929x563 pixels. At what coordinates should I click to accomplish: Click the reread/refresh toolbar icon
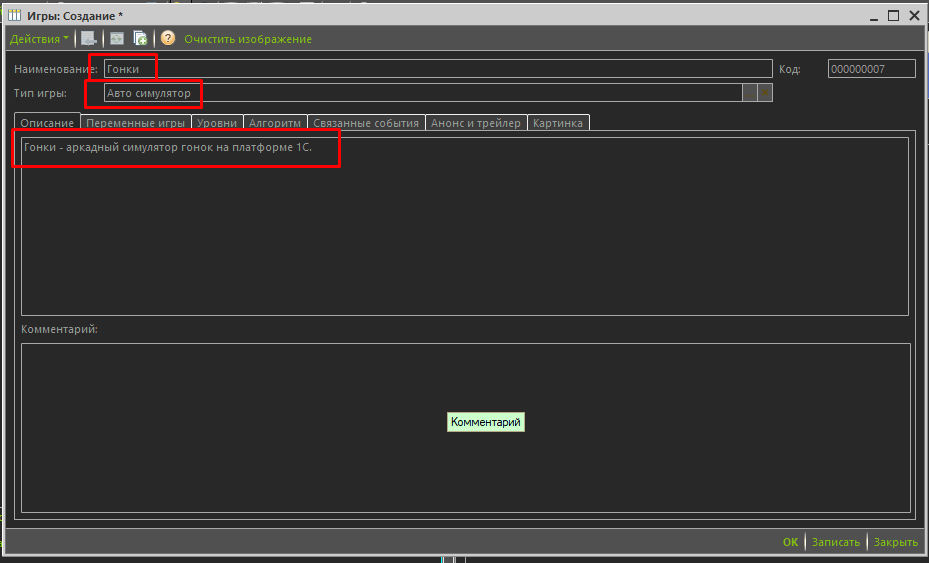coord(117,39)
